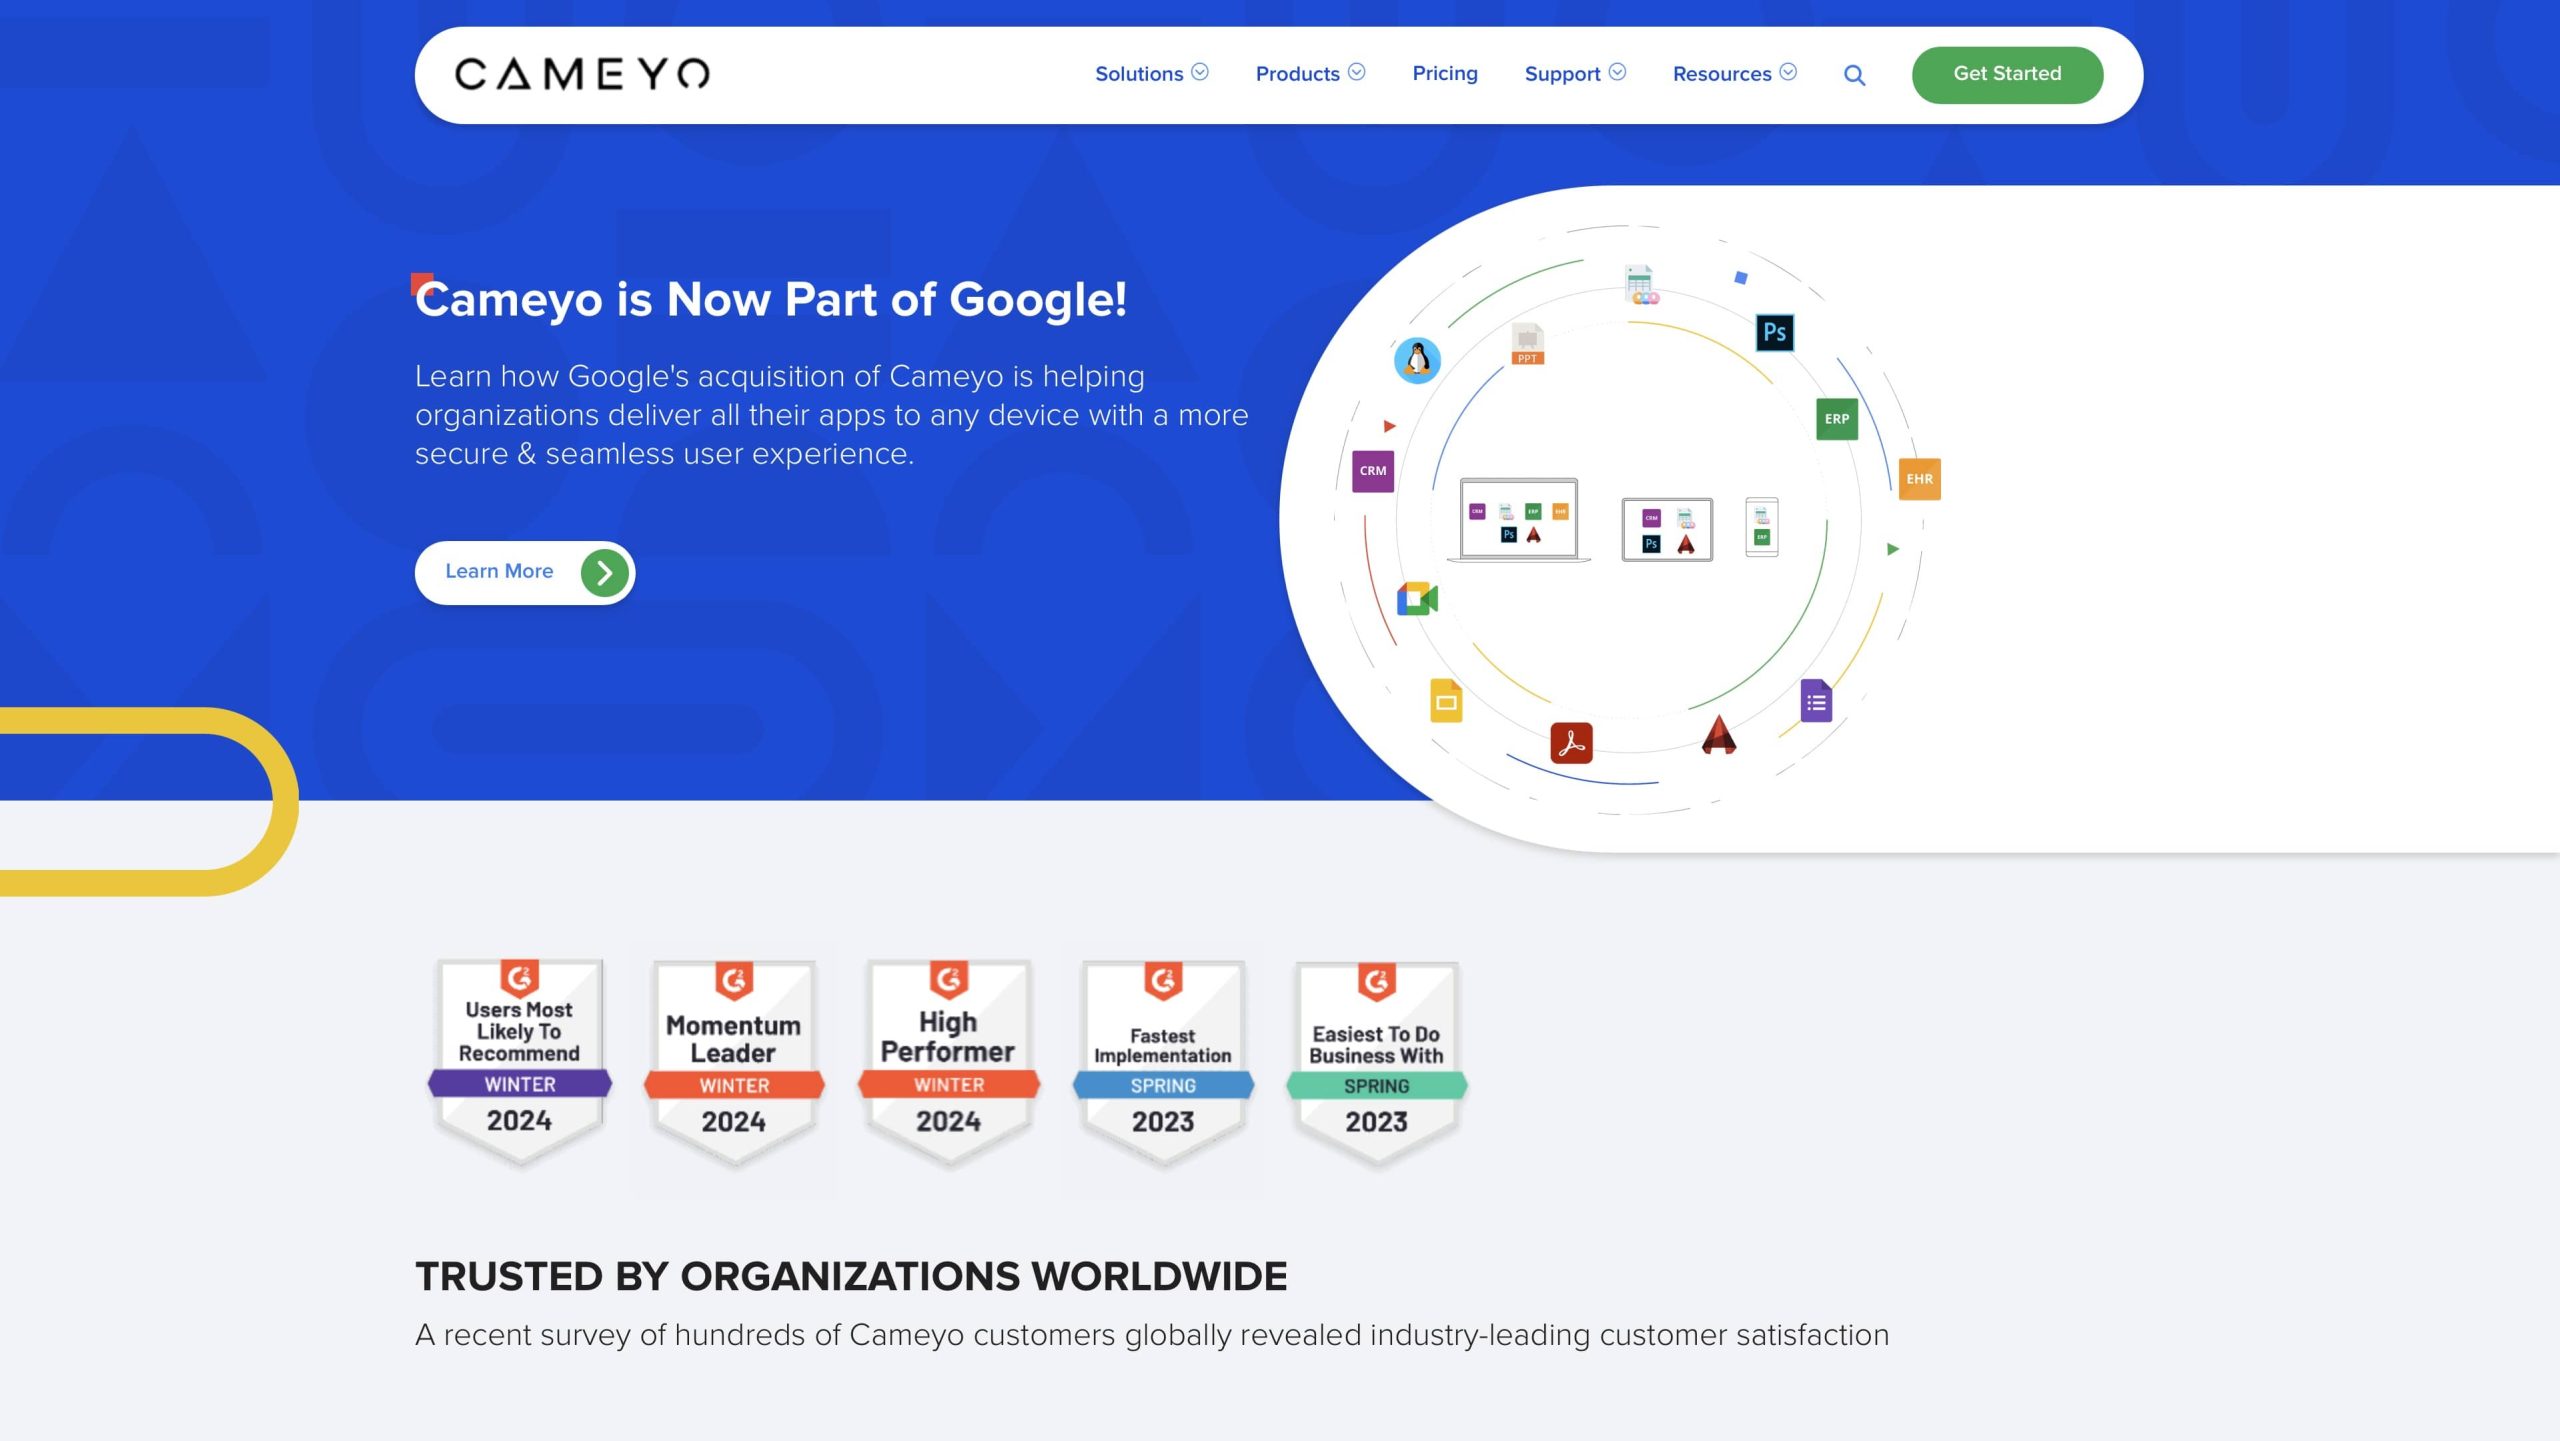The width and height of the screenshot is (2560, 1441).
Task: Open the Resources dropdown menu
Action: [1734, 74]
